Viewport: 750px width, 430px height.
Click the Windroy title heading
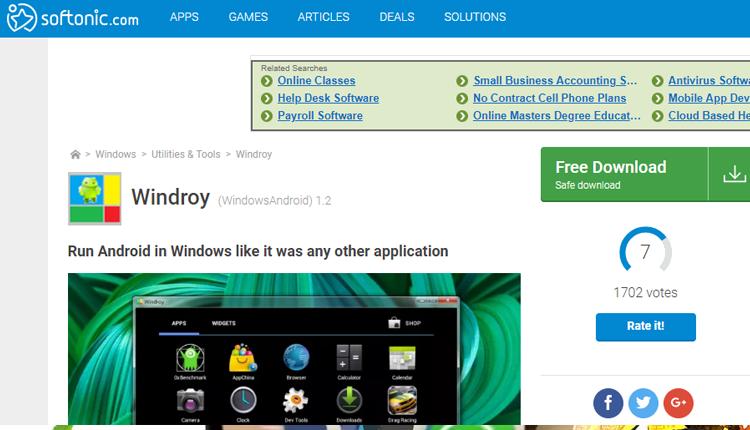coord(171,198)
